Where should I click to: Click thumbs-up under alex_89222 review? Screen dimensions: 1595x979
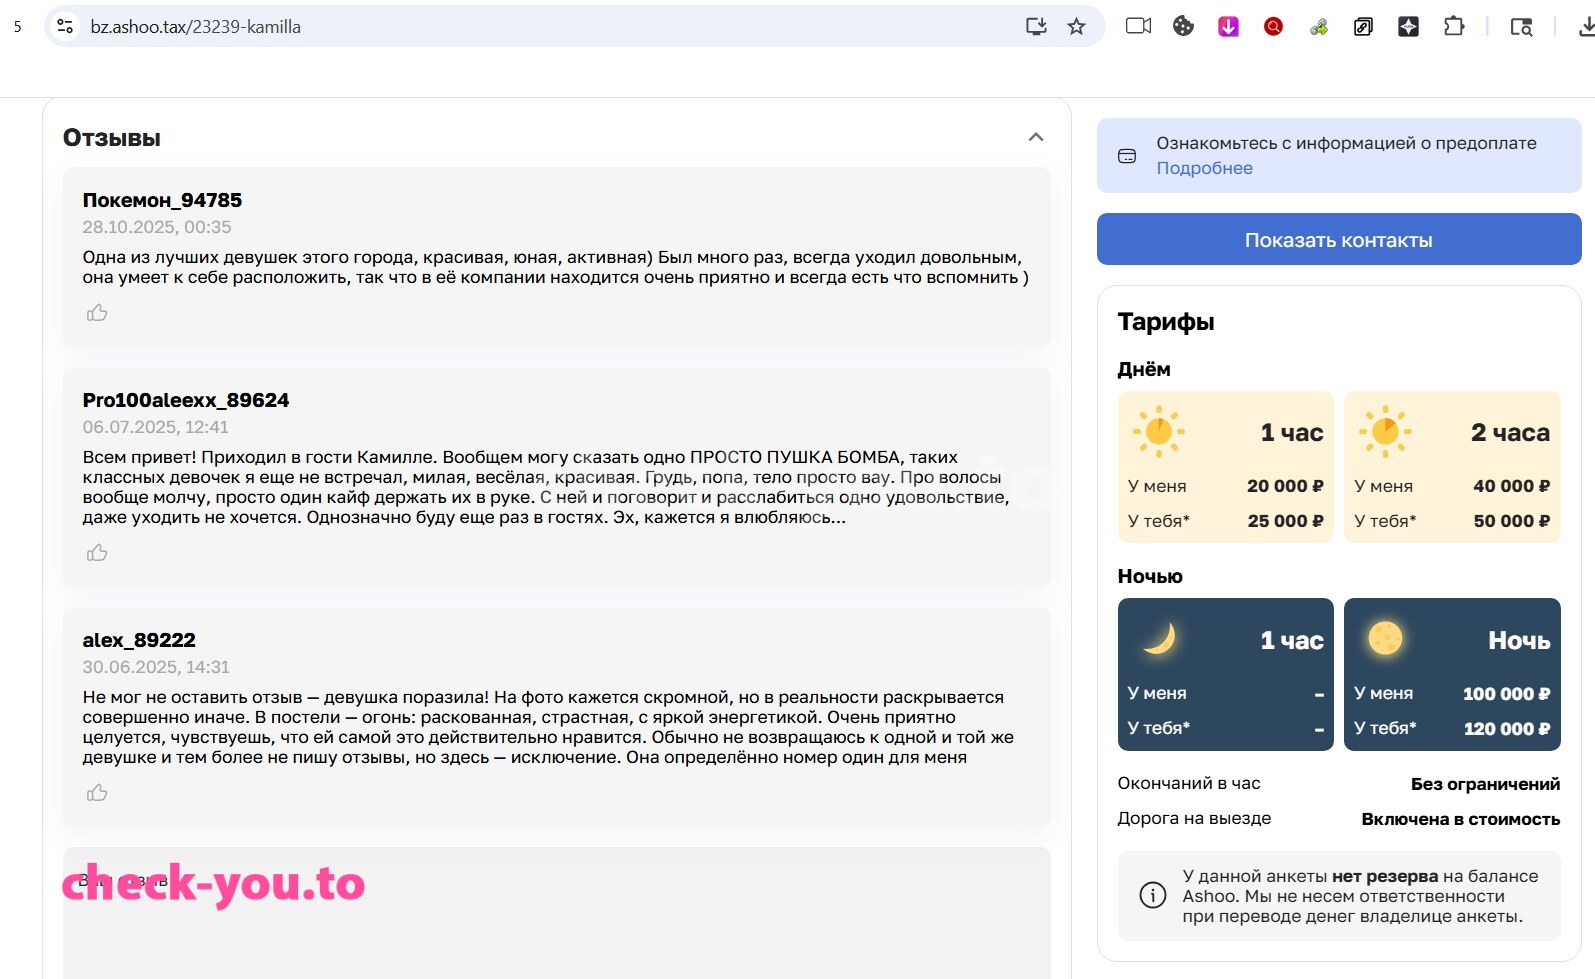coord(97,793)
